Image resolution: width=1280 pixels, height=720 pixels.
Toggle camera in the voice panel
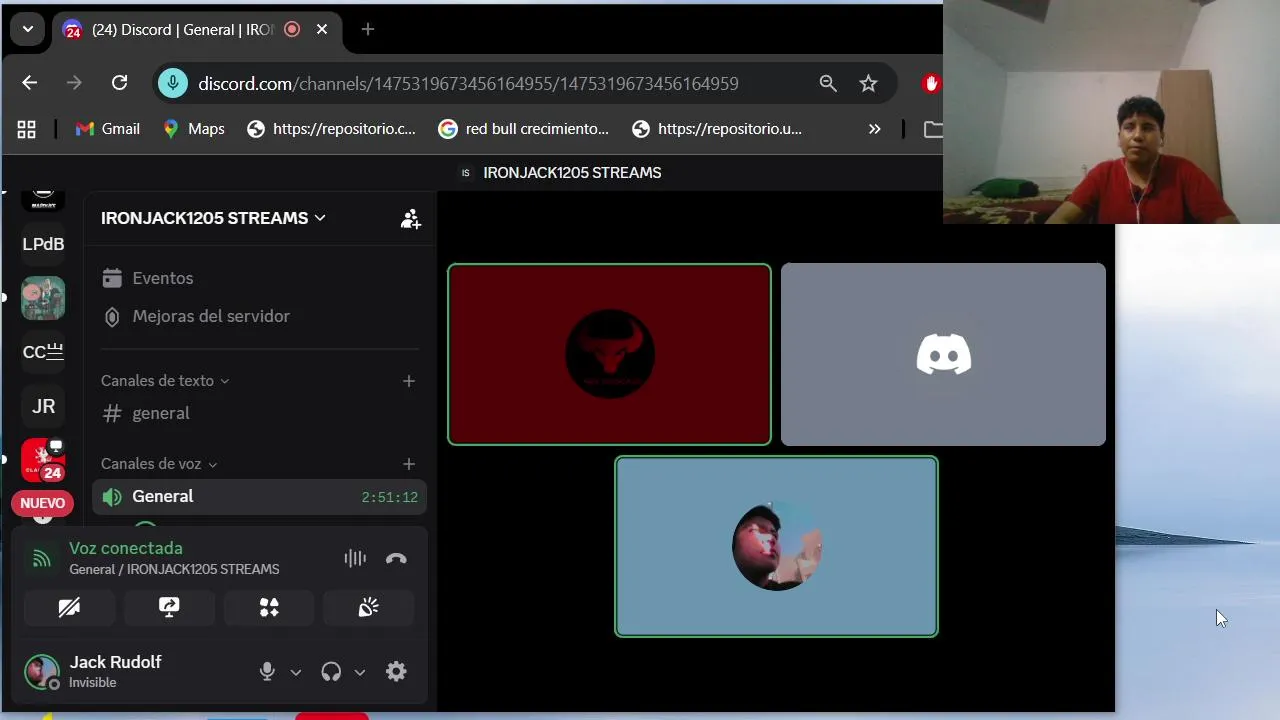(69, 607)
